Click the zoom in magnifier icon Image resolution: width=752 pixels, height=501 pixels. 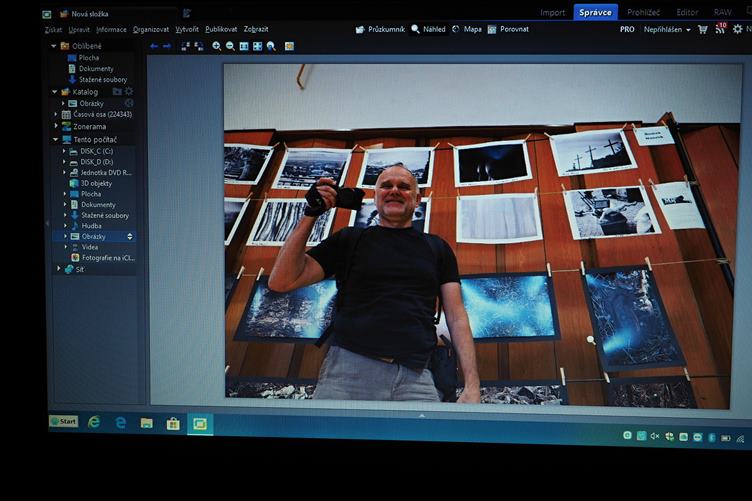(217, 46)
